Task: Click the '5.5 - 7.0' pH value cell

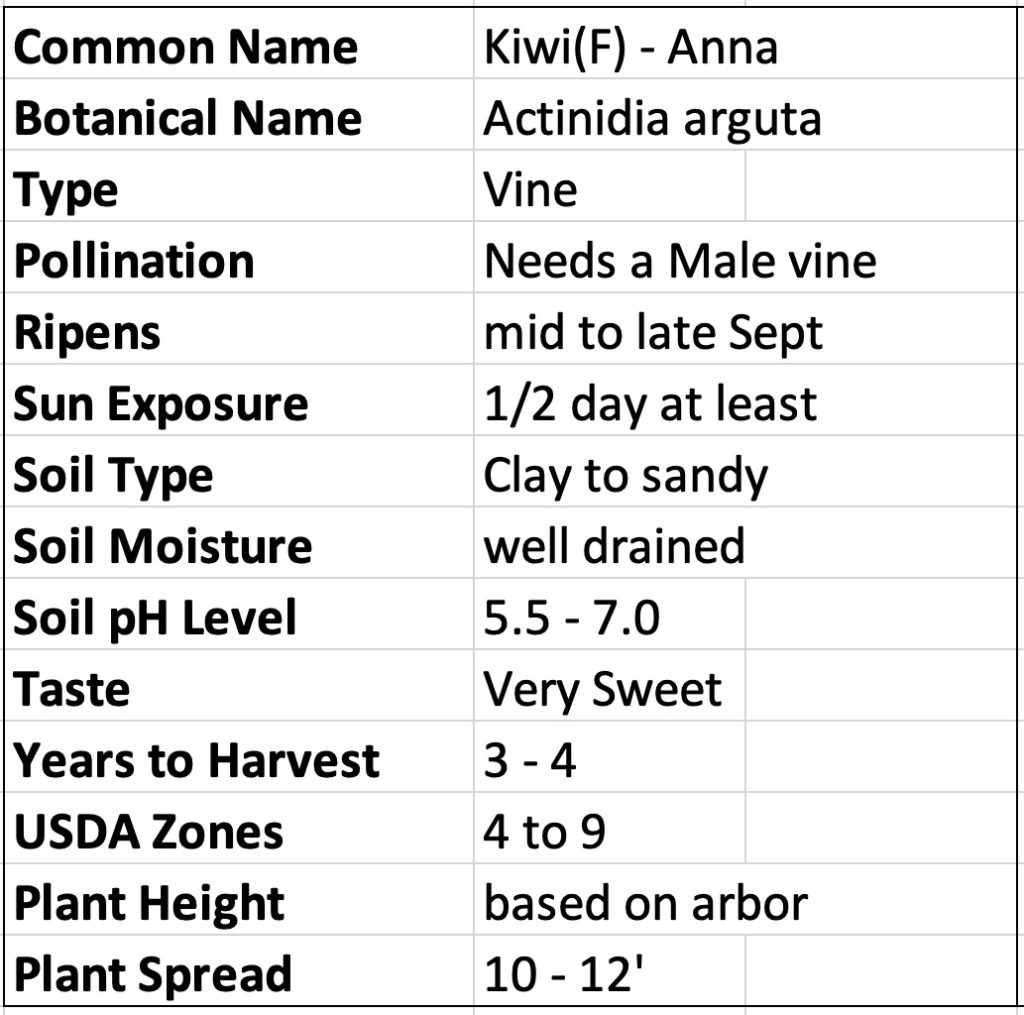Action: coord(572,618)
